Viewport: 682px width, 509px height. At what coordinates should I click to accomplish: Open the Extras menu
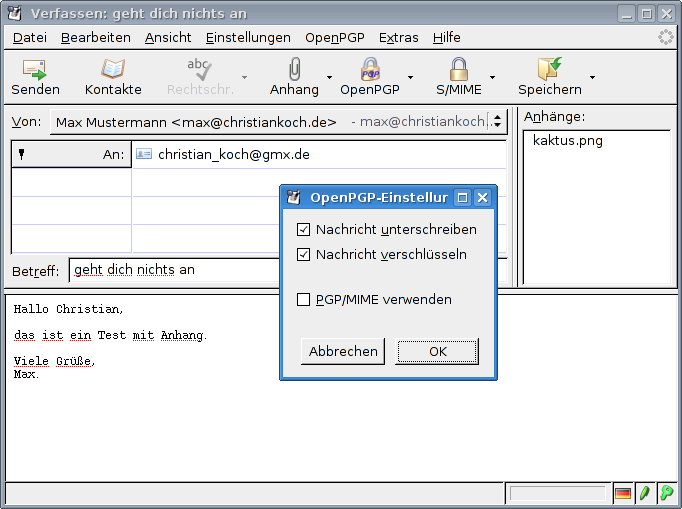pyautogui.click(x=398, y=37)
